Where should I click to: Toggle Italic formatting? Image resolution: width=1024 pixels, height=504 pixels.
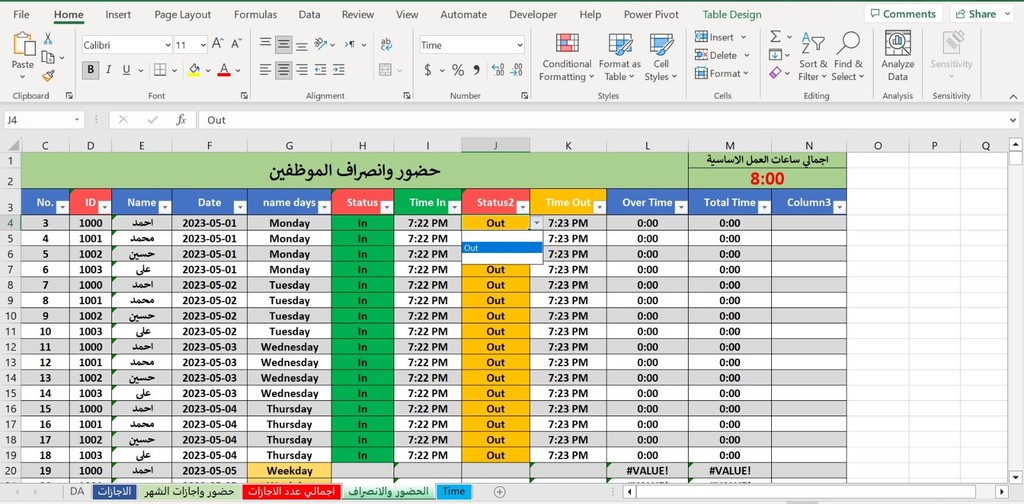pyautogui.click(x=108, y=70)
